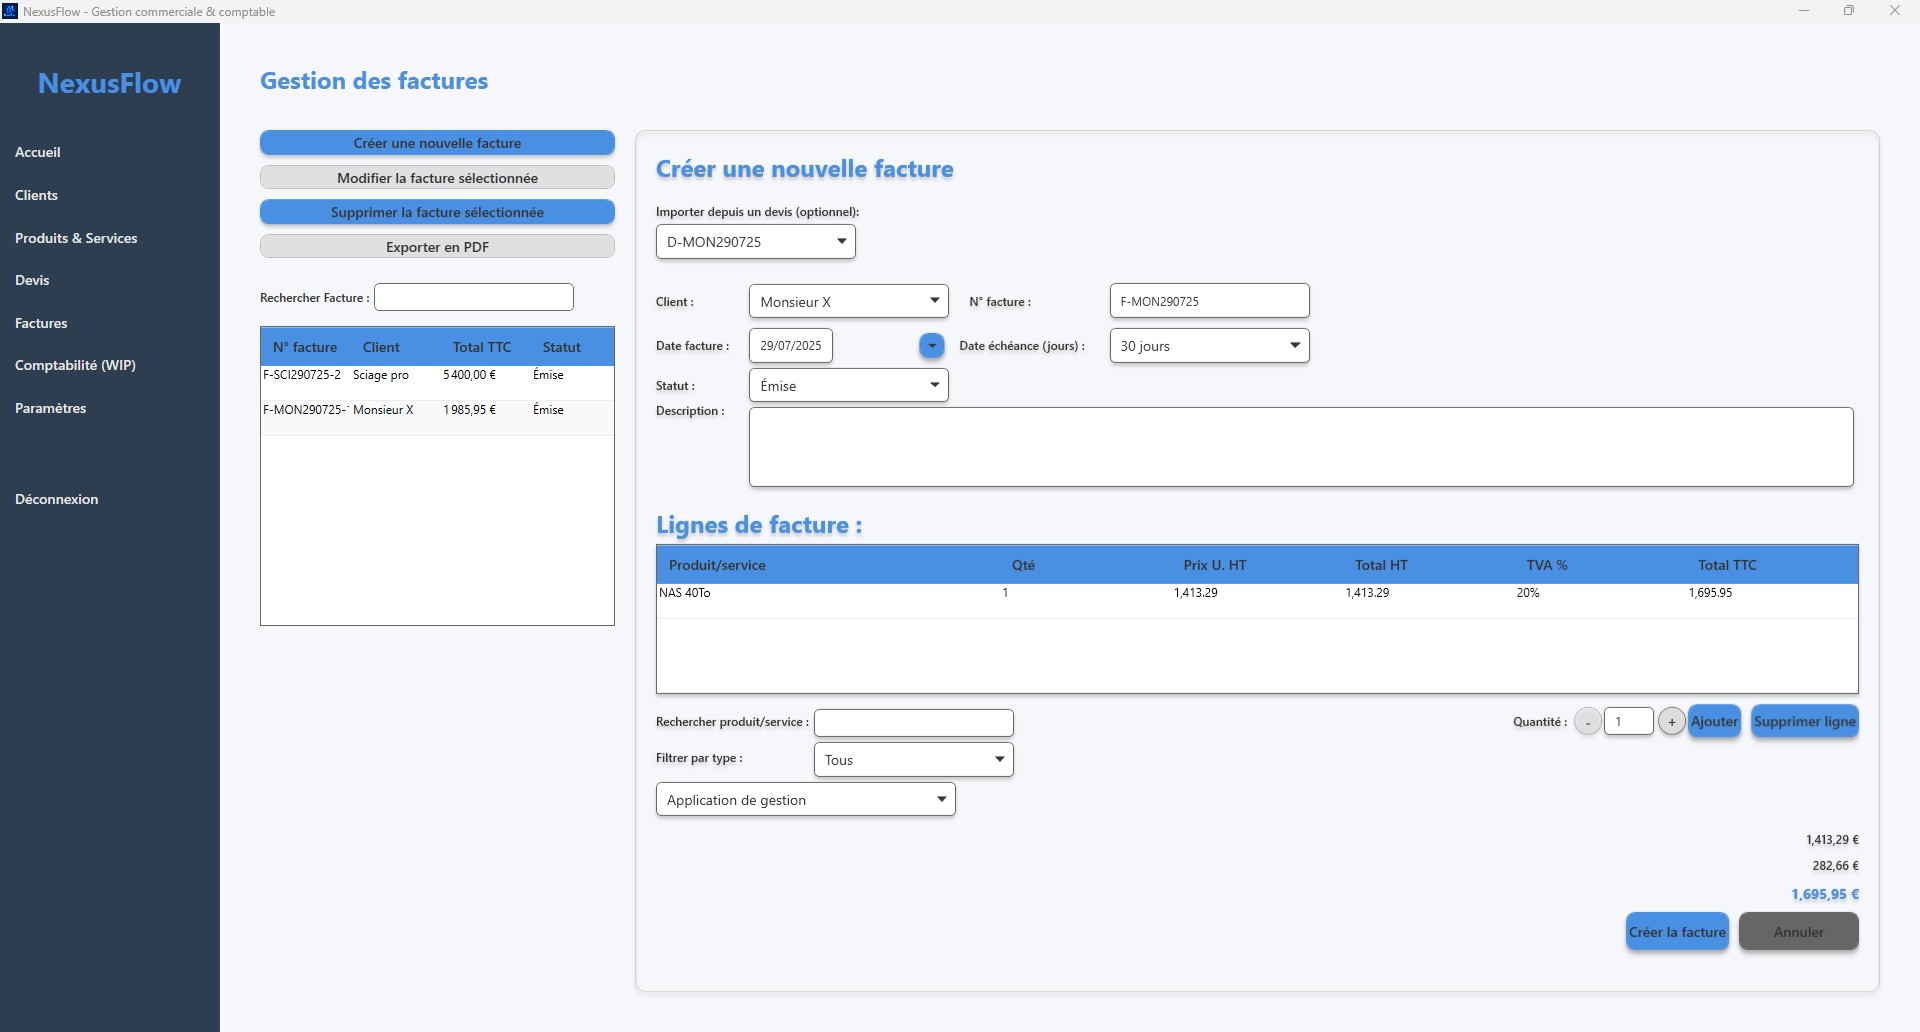Expand the Application de gestion product dropdown

pos(805,800)
